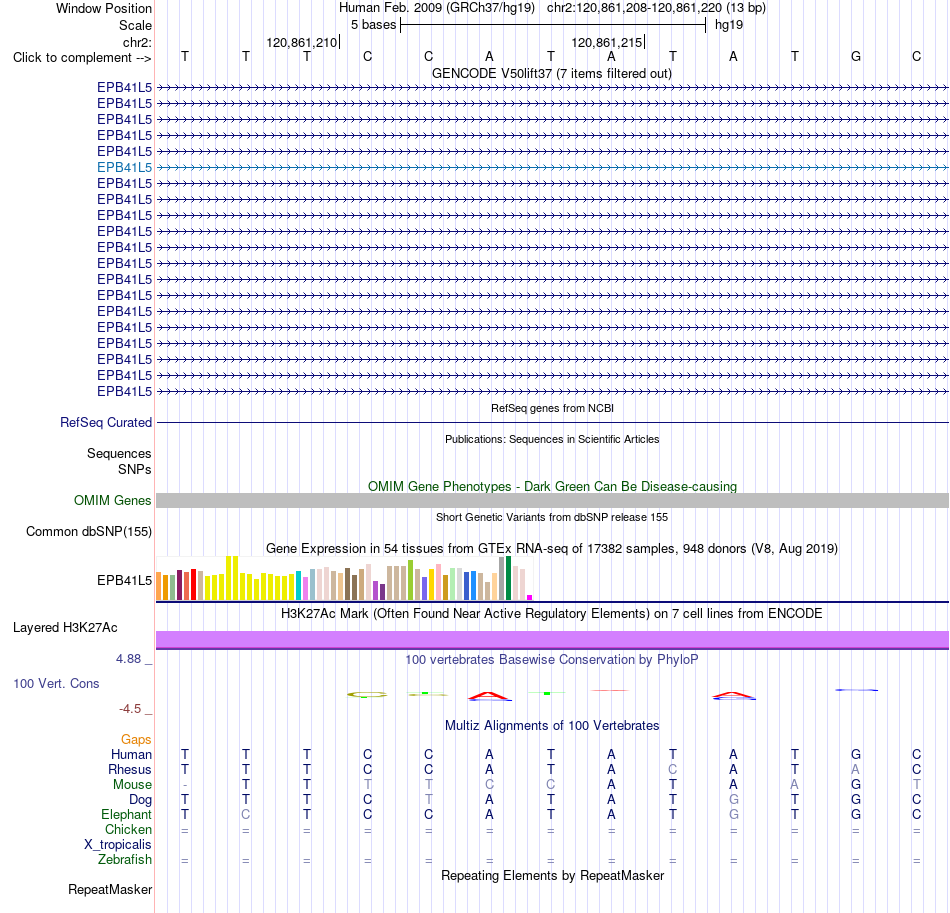Click the Sequences track label
The height and width of the screenshot is (913, 950).
119,453
